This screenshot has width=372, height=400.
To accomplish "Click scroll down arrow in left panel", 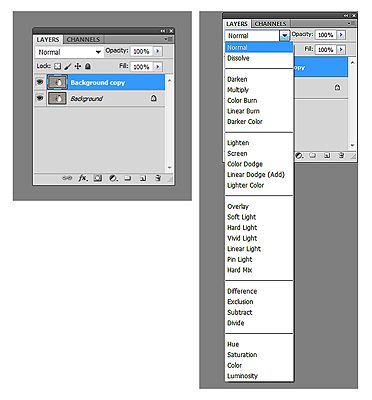I will 169,167.
